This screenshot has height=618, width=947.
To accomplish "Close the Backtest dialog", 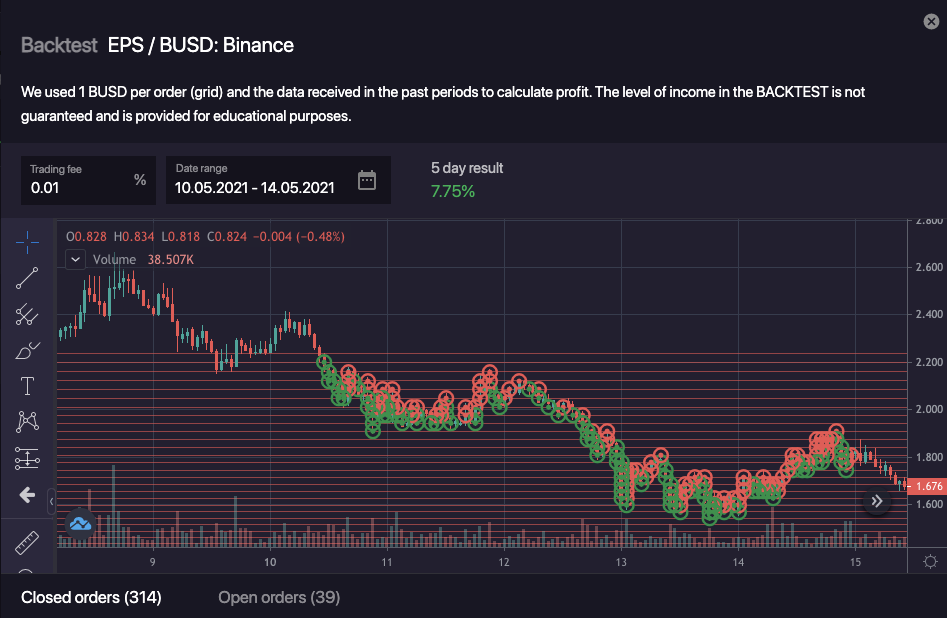I will 931,21.
